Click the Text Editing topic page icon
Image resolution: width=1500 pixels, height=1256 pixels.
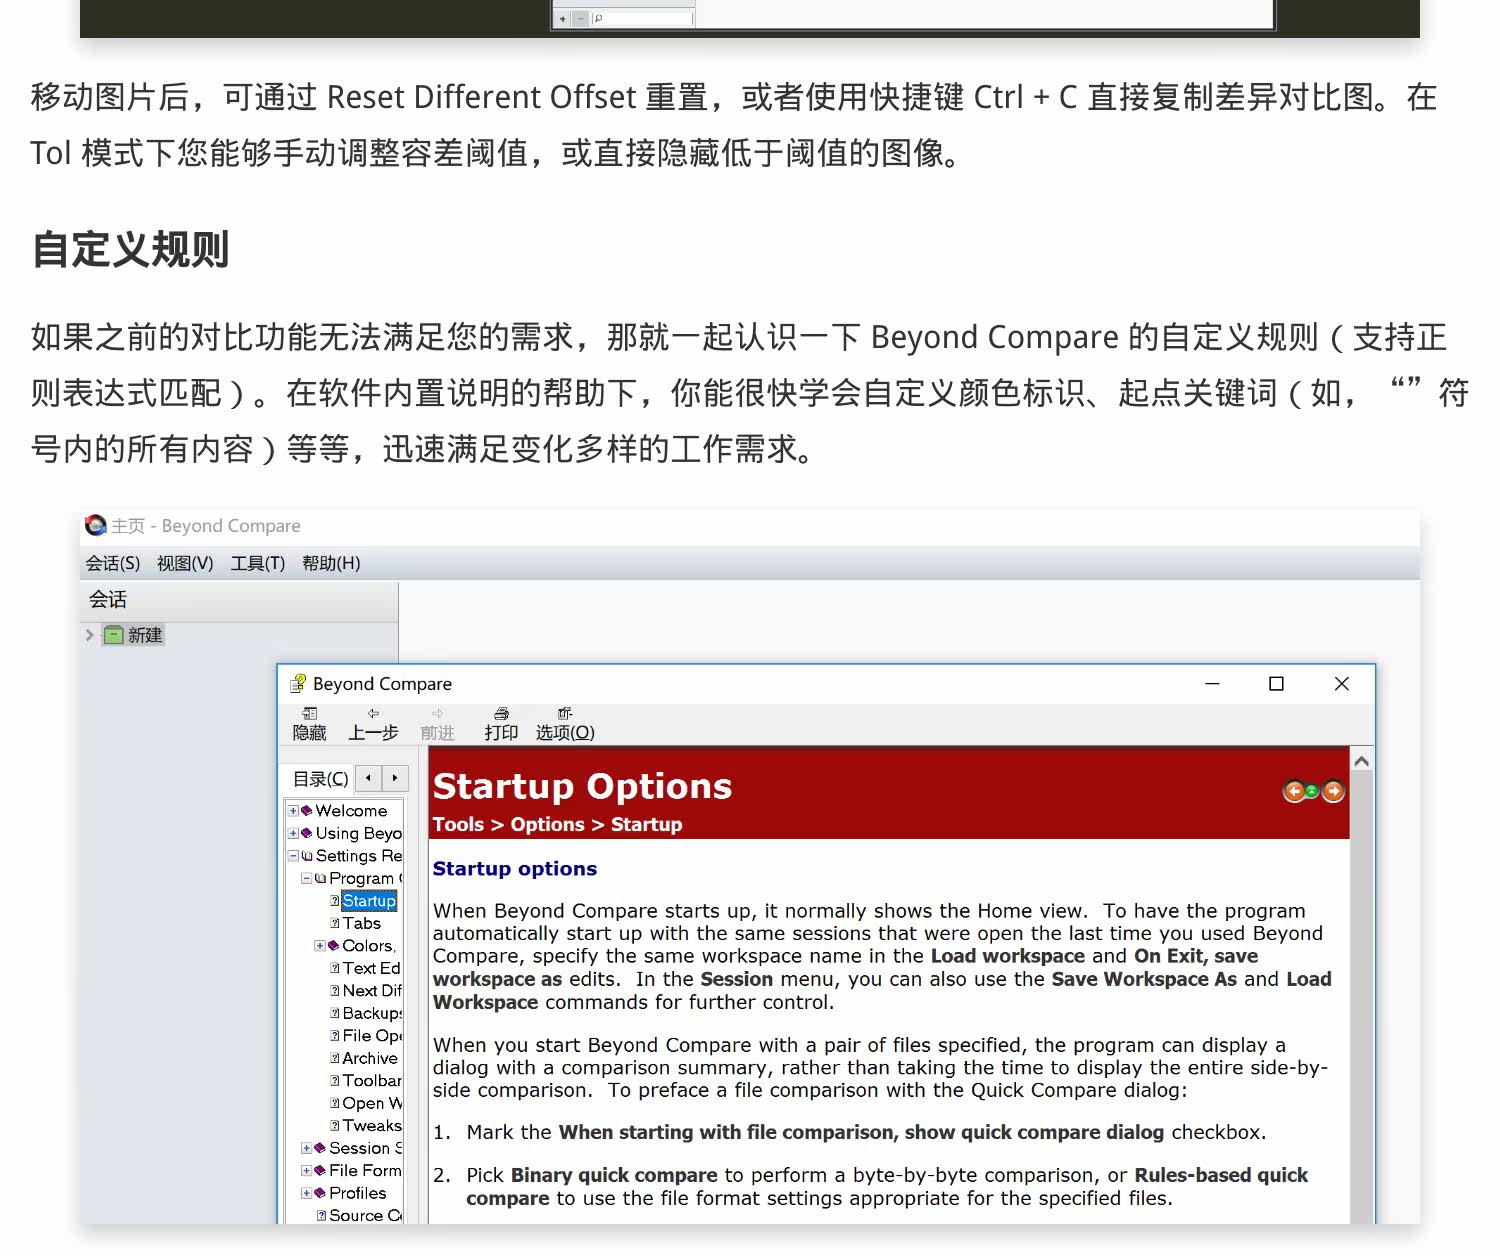coord(335,968)
